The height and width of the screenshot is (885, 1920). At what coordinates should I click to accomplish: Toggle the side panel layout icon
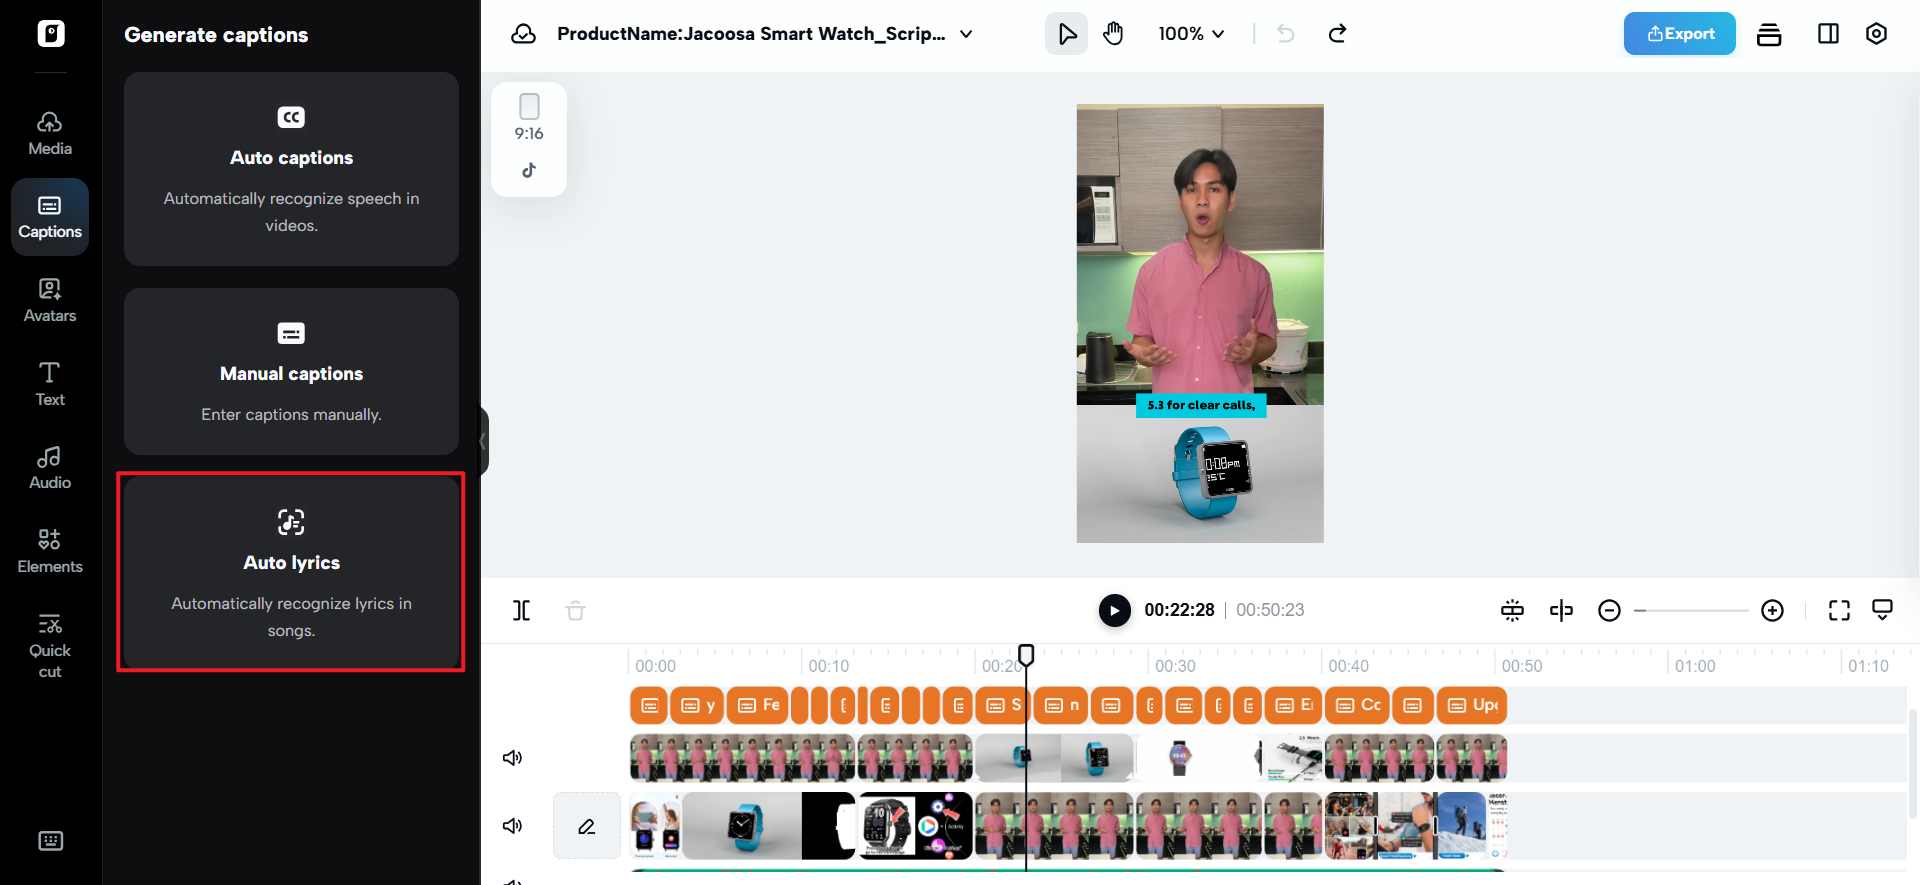tap(1828, 34)
